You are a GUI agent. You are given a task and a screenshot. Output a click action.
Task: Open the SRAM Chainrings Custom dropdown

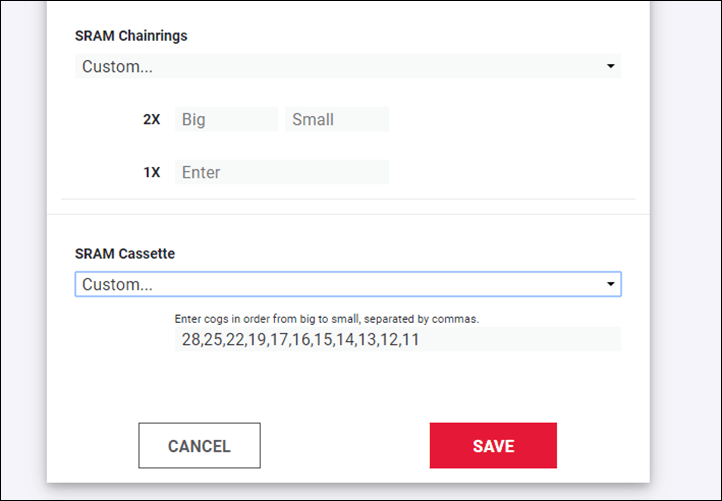[x=348, y=66]
